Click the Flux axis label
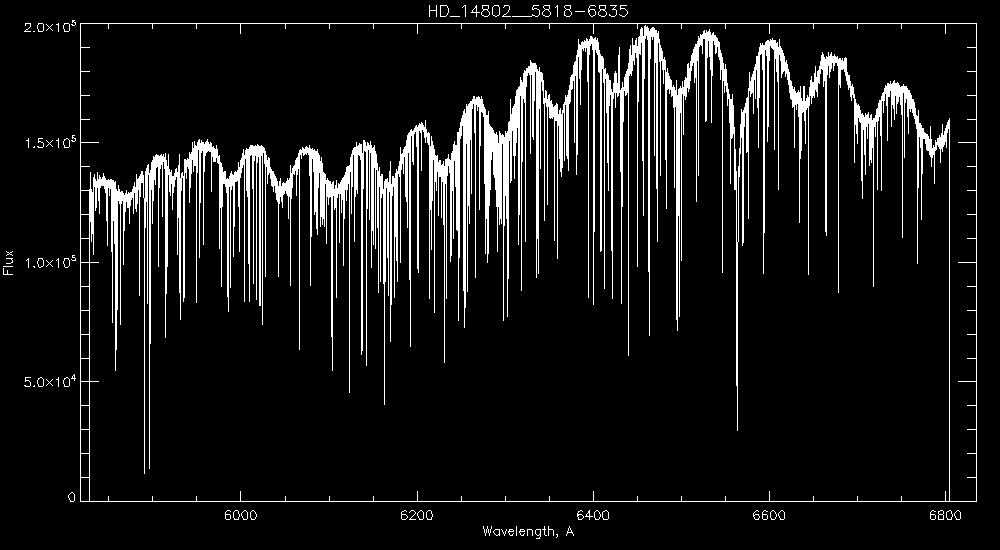The image size is (1000, 550). point(8,262)
